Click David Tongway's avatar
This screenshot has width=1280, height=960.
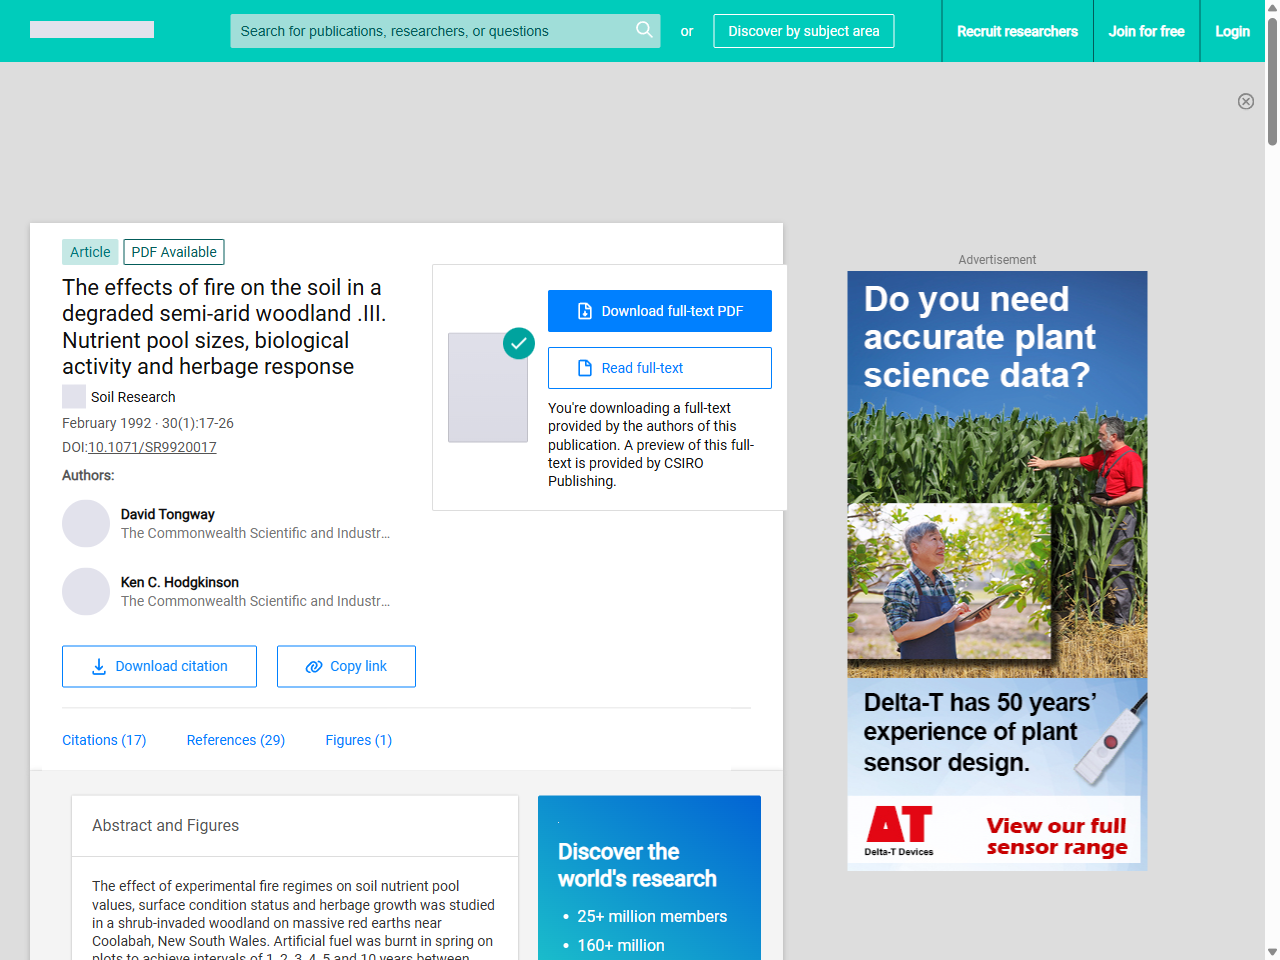tap(86, 523)
